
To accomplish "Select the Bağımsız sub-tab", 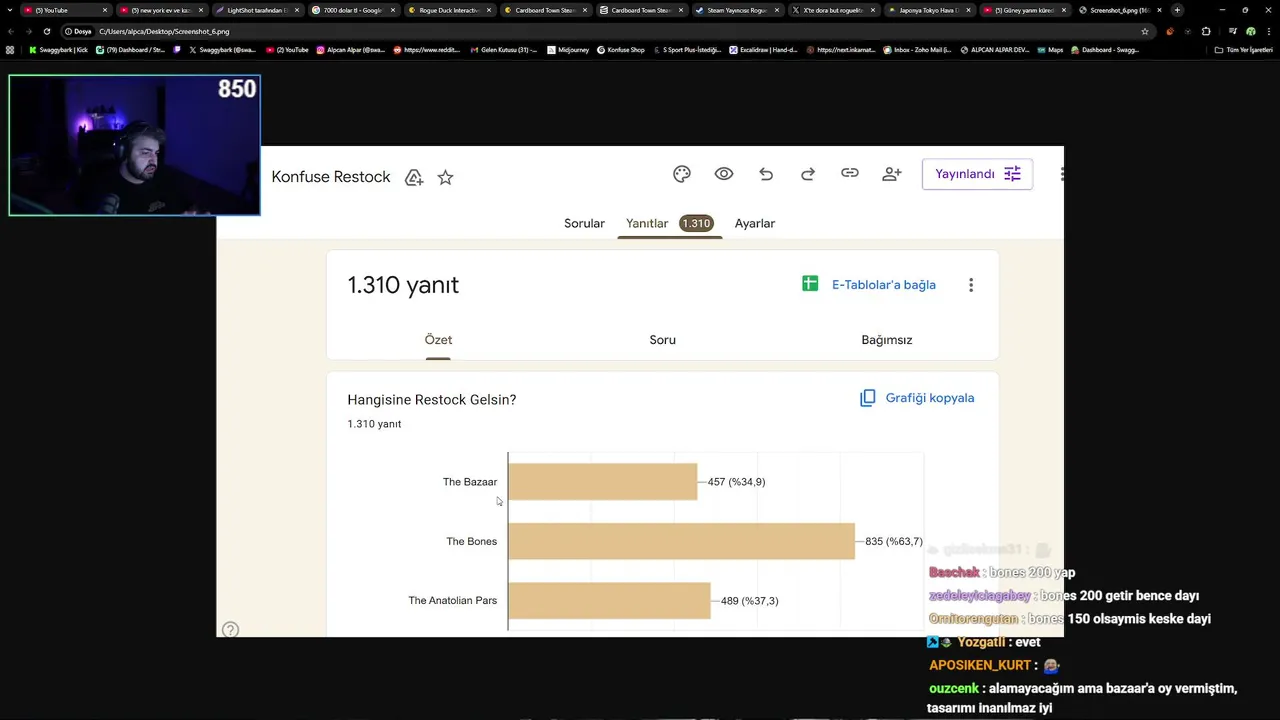I will point(887,340).
